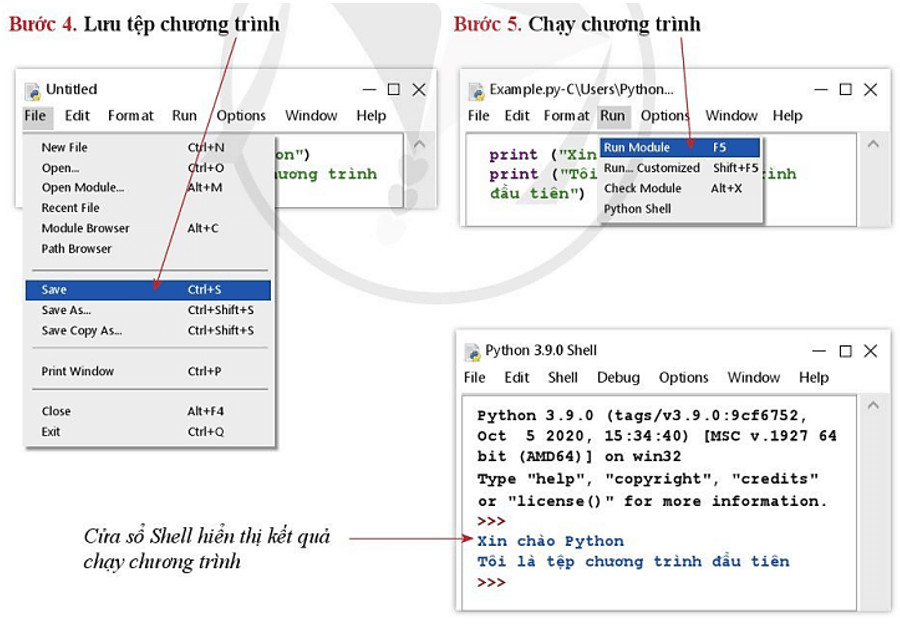Choose Save Copy As... menu entry

click(x=148, y=331)
